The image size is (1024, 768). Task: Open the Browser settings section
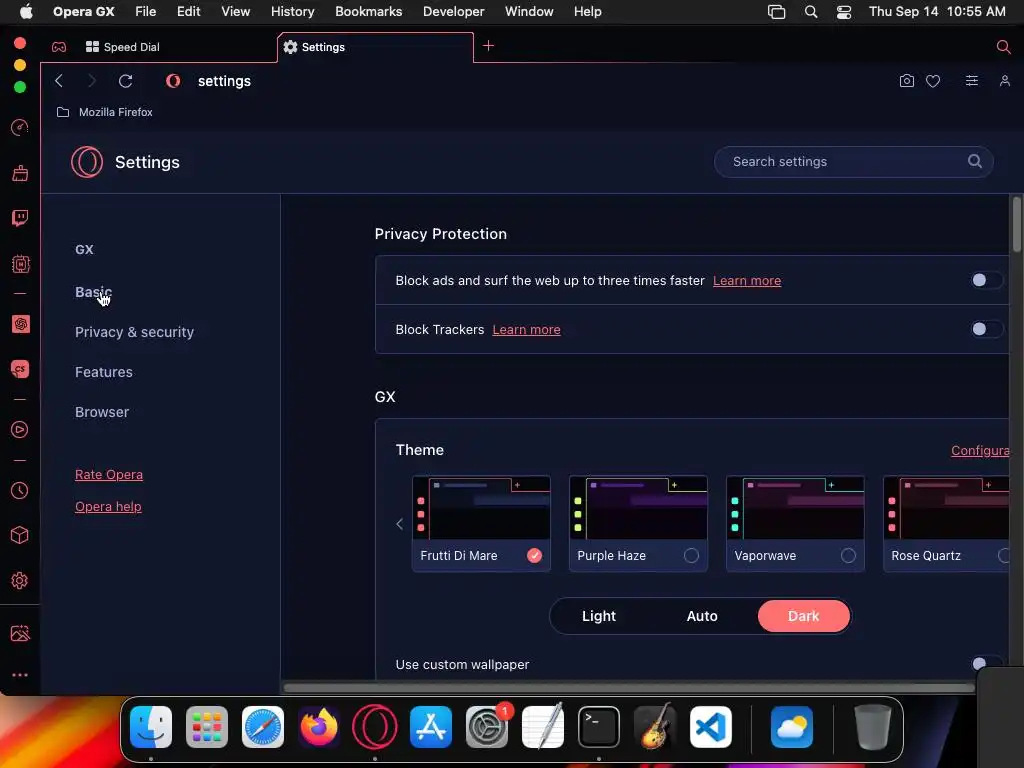pyautogui.click(x=102, y=412)
